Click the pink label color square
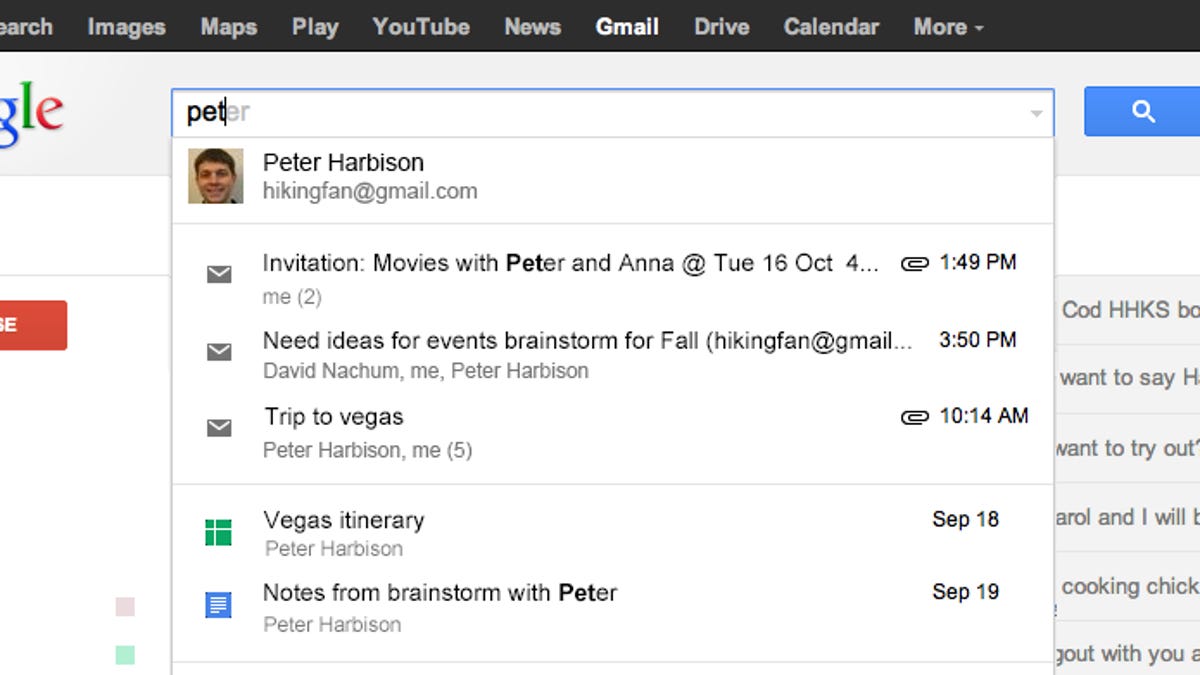This screenshot has height=675, width=1200. click(125, 607)
